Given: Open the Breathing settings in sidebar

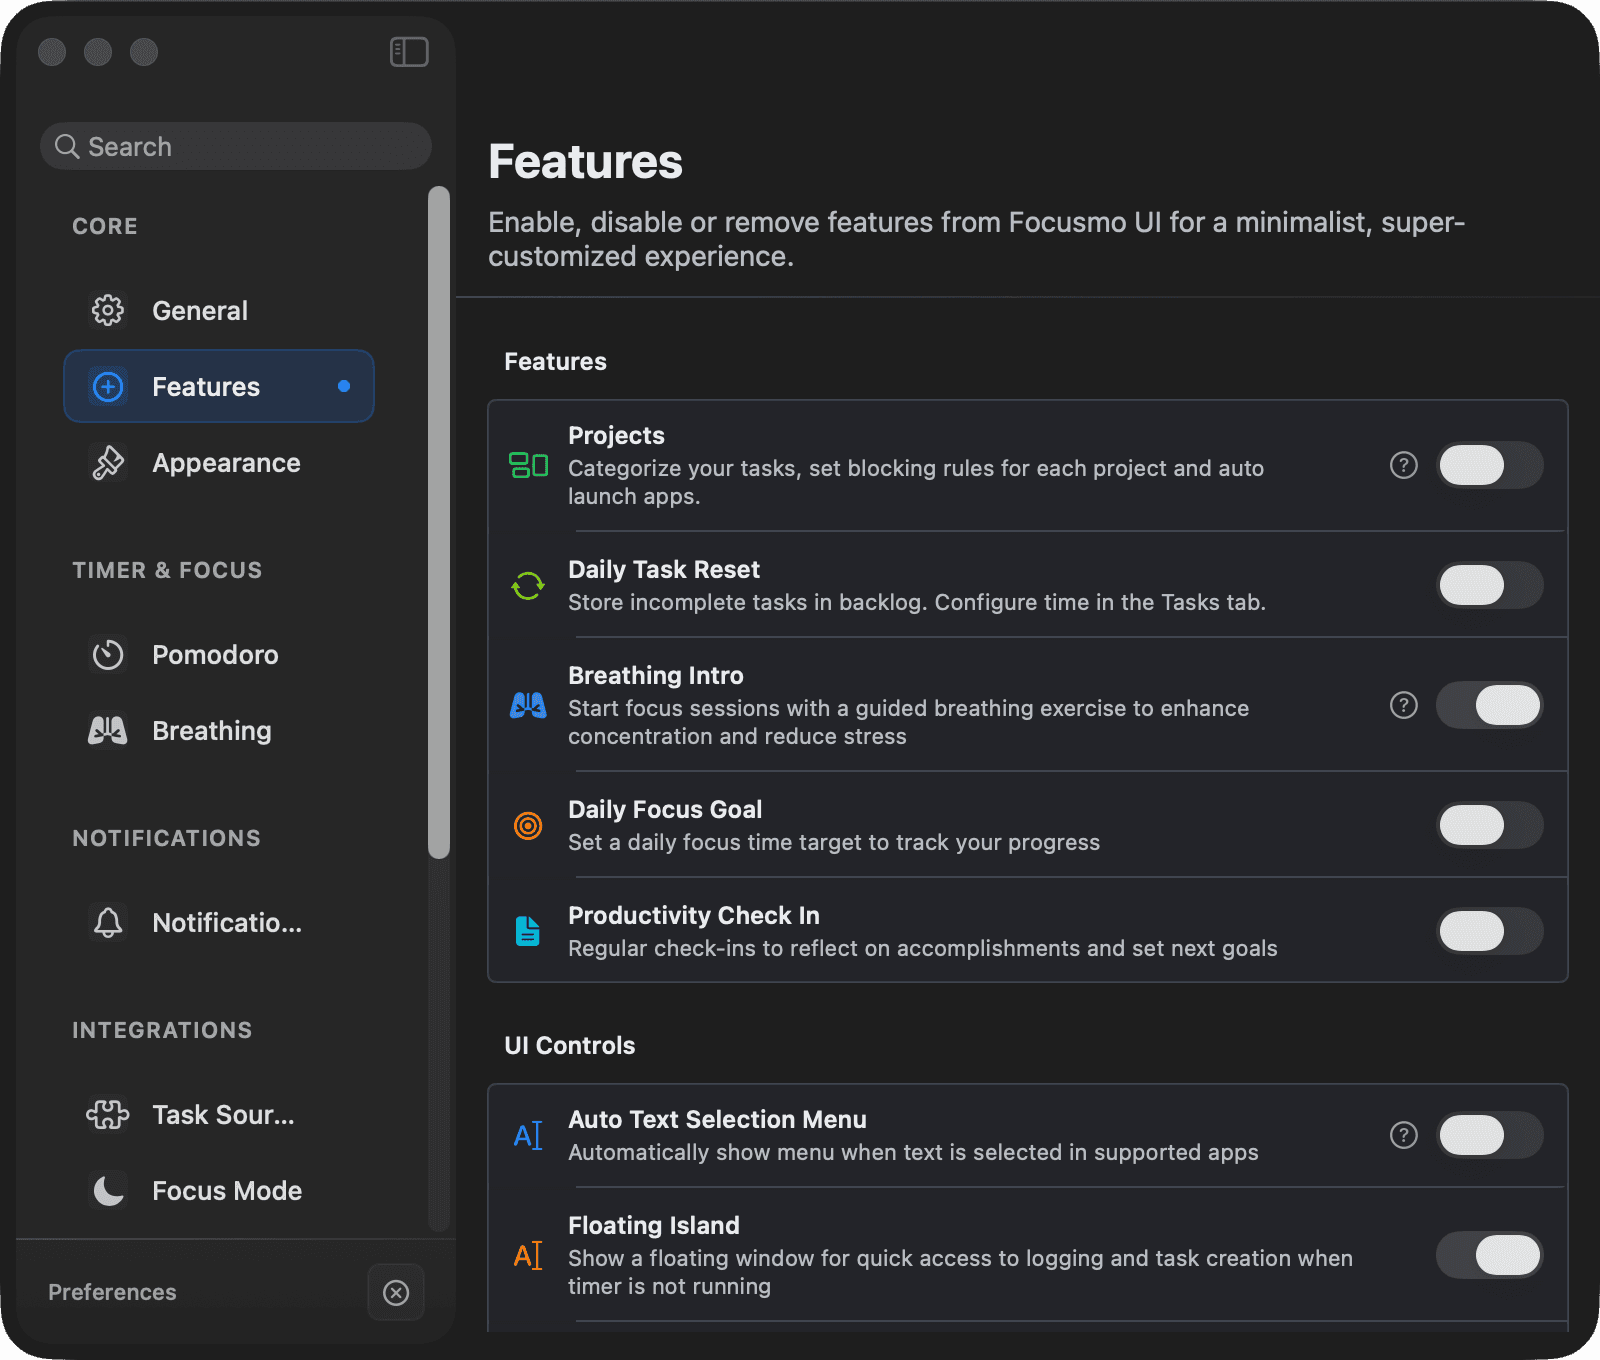Looking at the screenshot, I should [219, 730].
